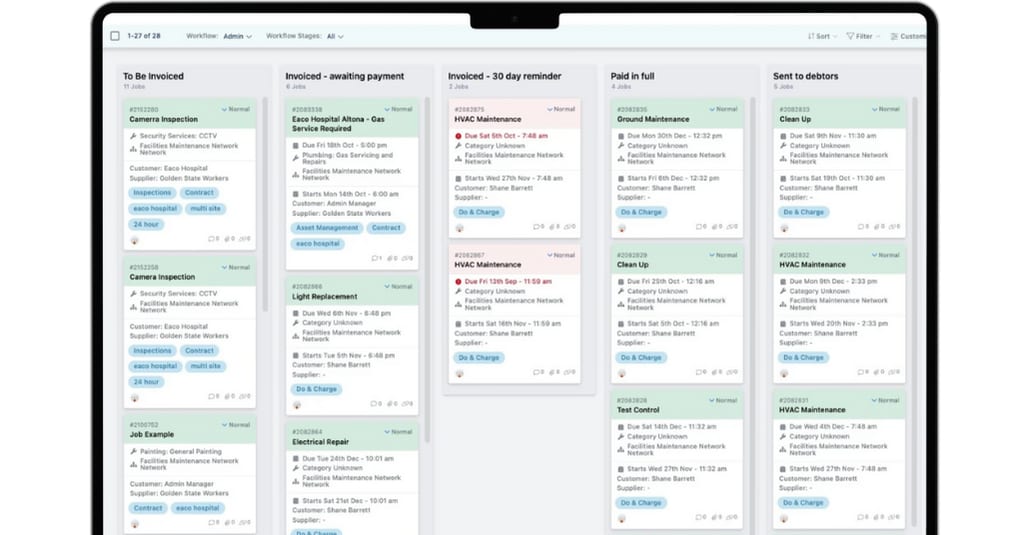
Task: Open the Camera Inspection job title
Action: [162, 277]
